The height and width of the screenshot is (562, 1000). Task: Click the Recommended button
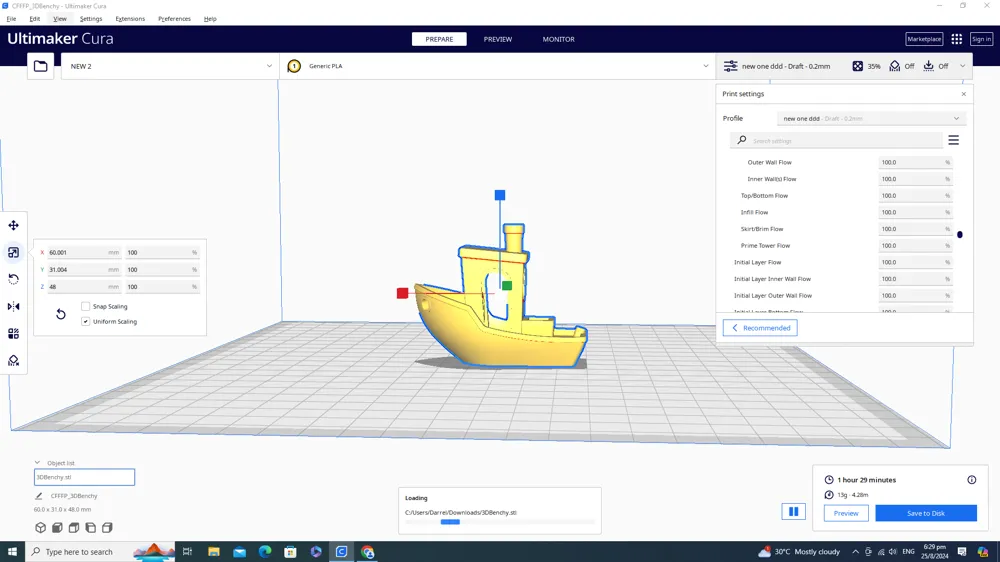coord(760,328)
